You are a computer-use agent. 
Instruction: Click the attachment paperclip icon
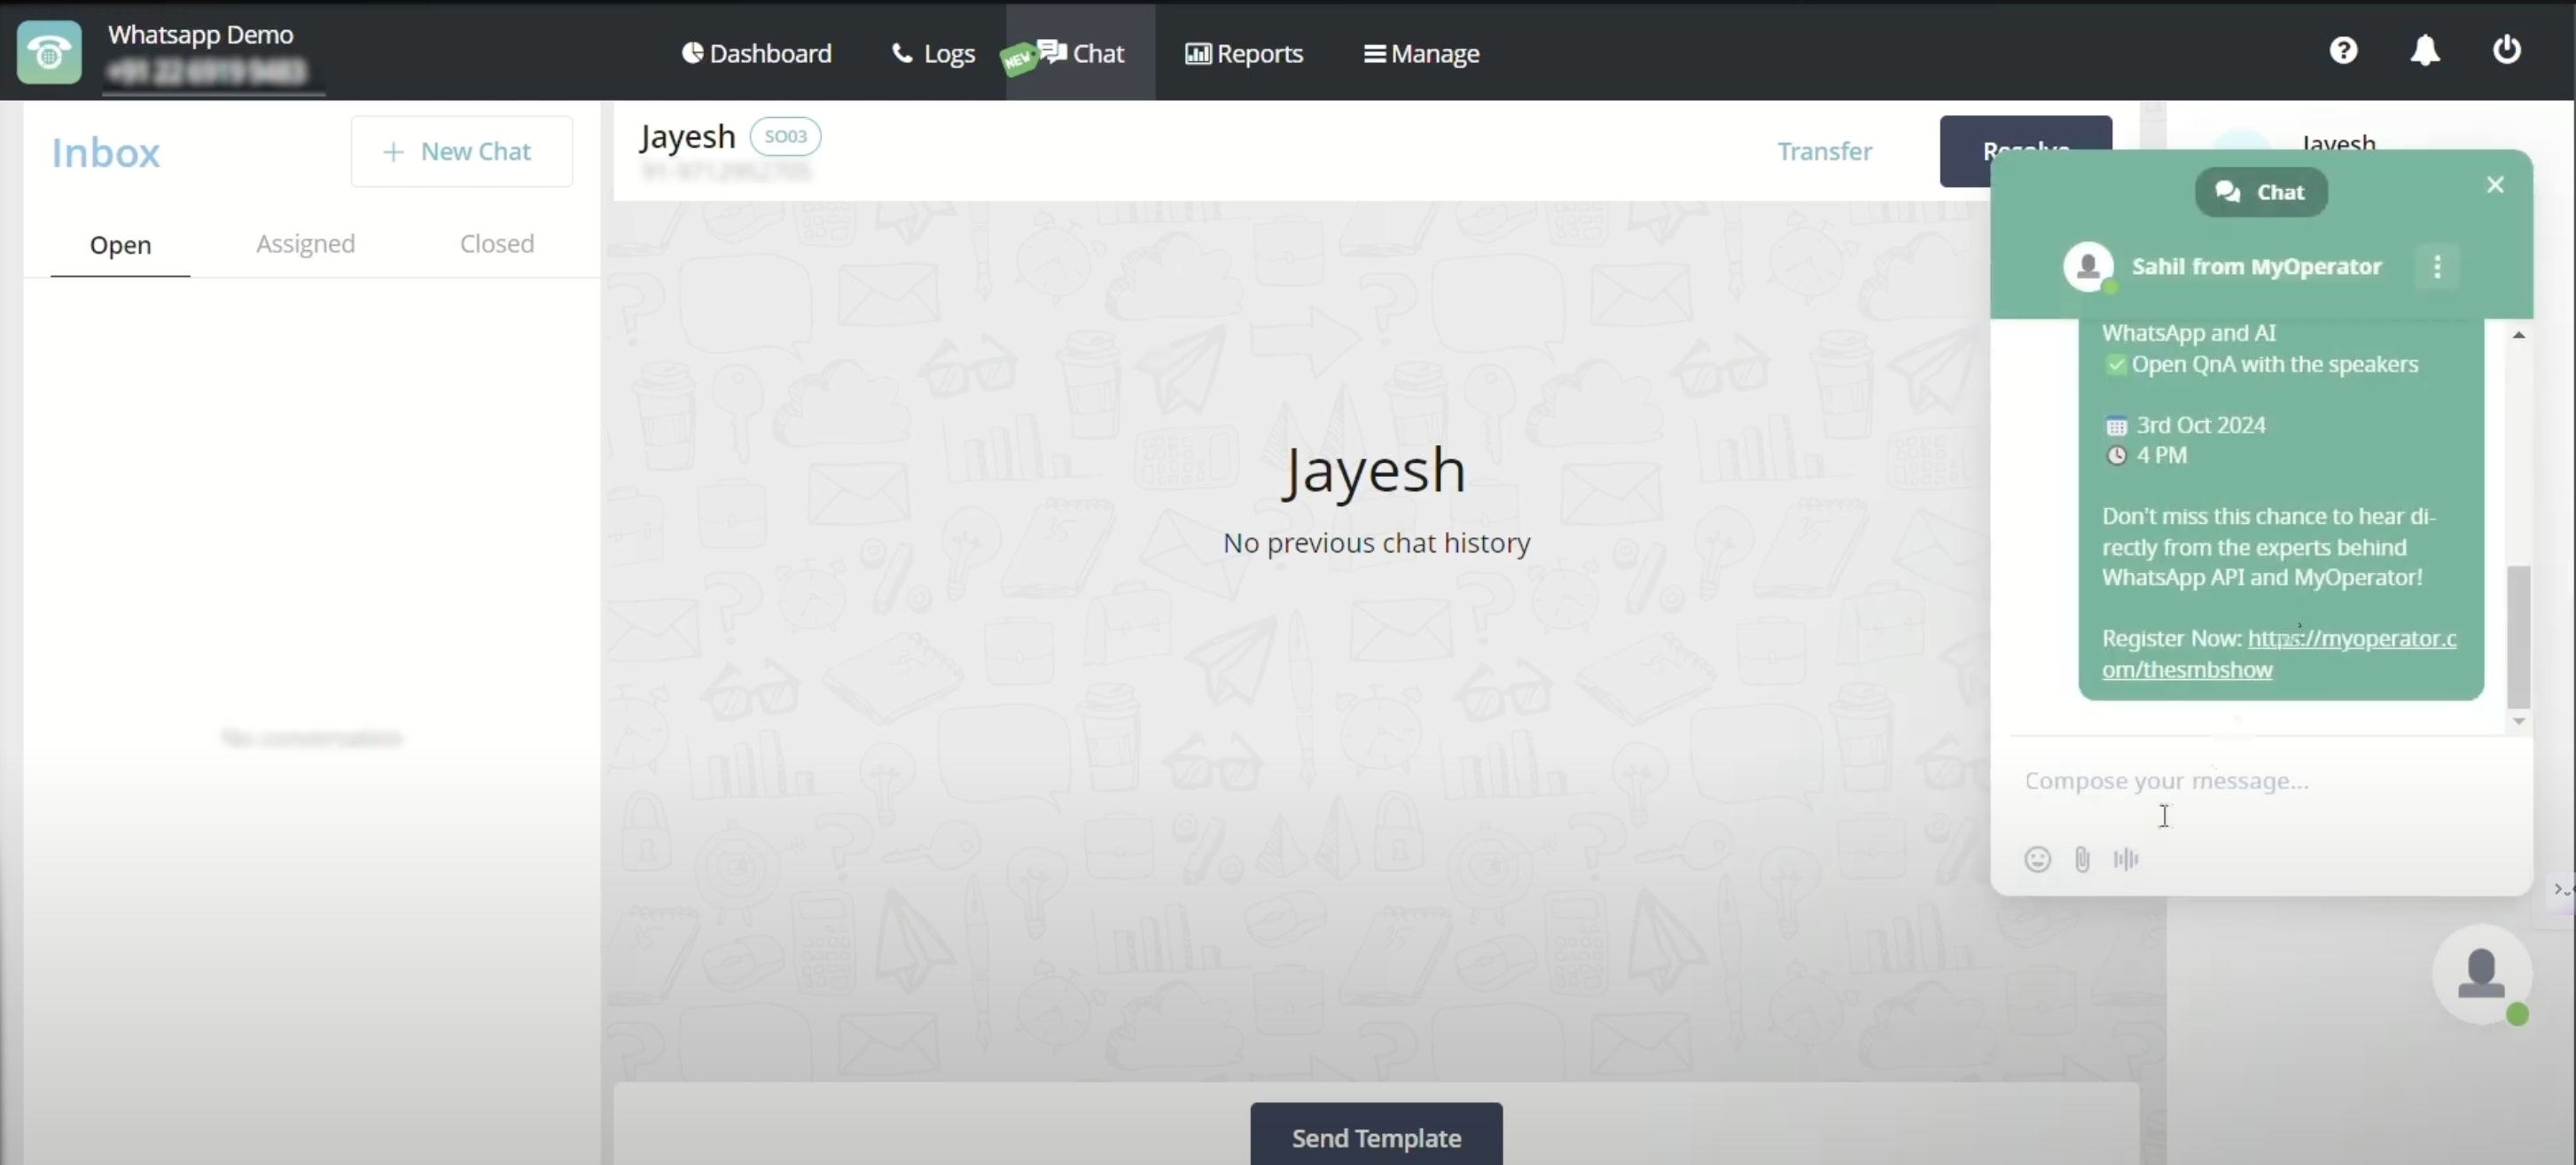(2082, 859)
